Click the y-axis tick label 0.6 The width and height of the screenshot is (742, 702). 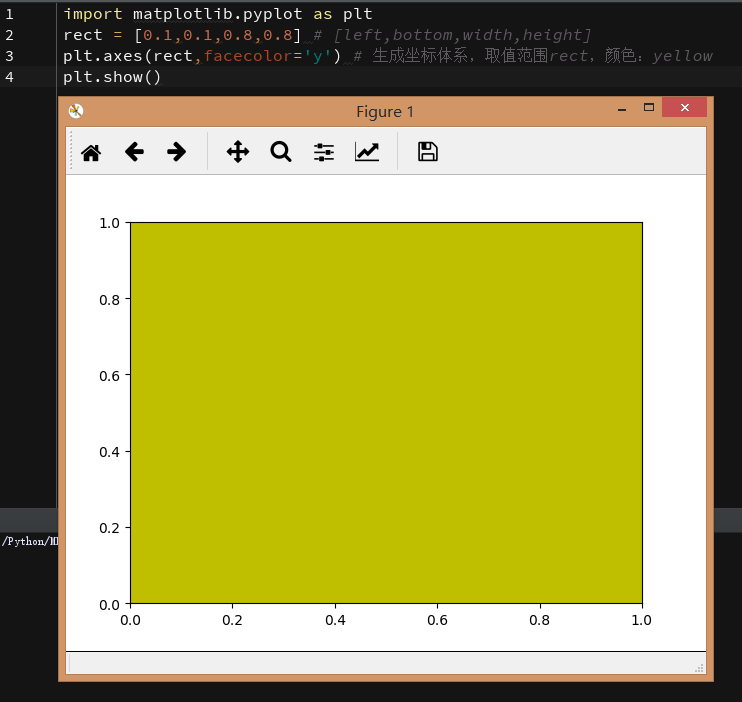(109, 376)
